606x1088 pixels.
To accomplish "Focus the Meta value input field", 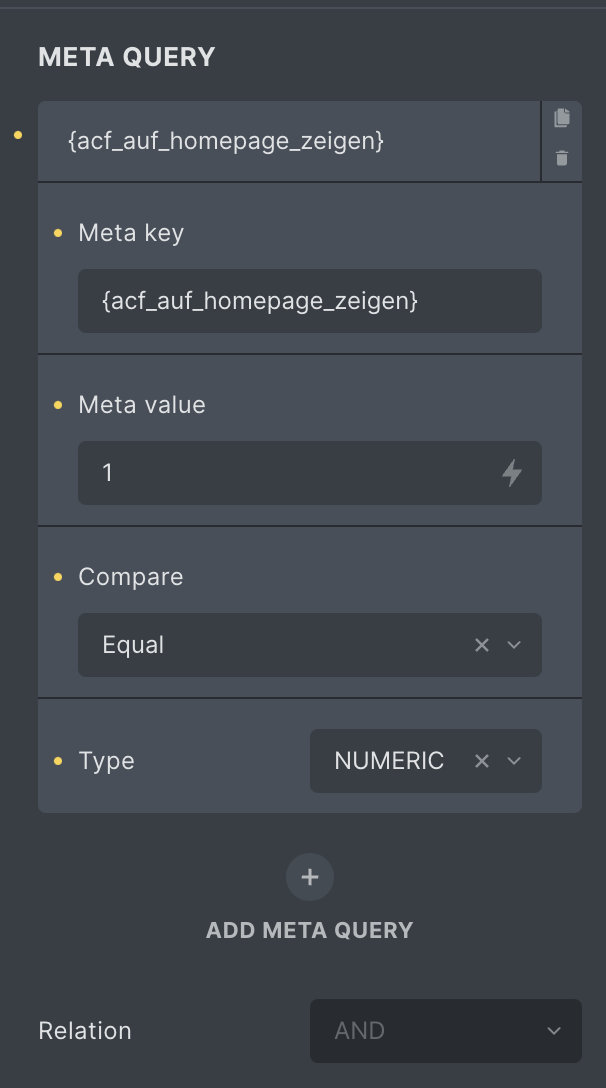I will 289,473.
